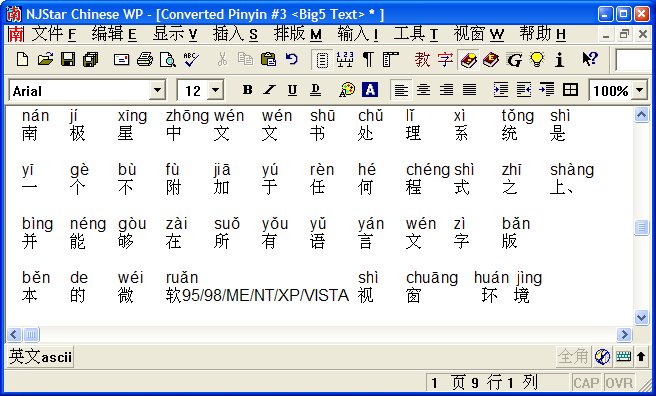Screen dimensions: 656x396
Task: Open the red E dictionary book icon
Action: [x=491, y=60]
